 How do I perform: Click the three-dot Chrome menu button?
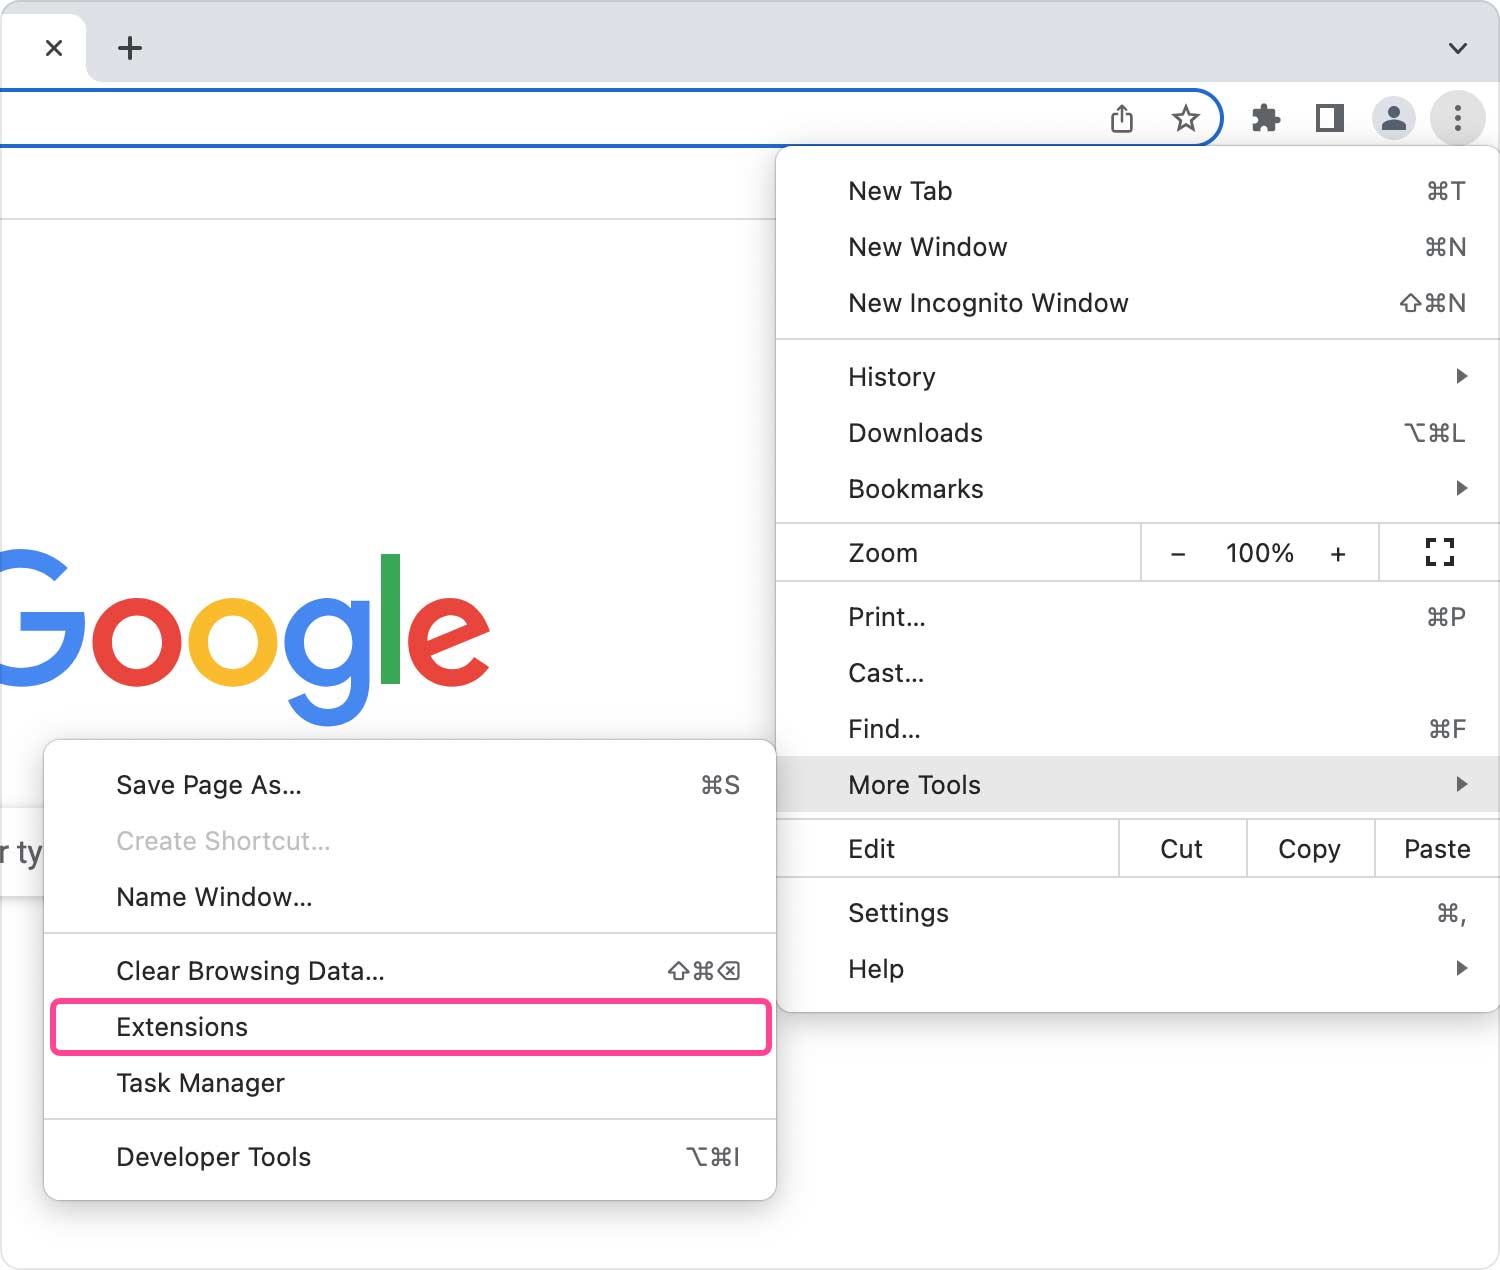click(1458, 119)
